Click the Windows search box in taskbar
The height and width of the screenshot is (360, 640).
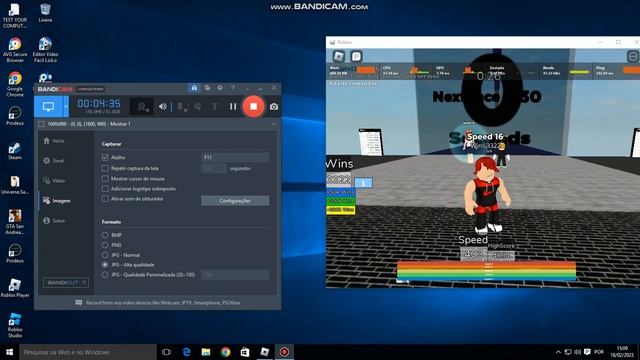pyautogui.click(x=88, y=352)
